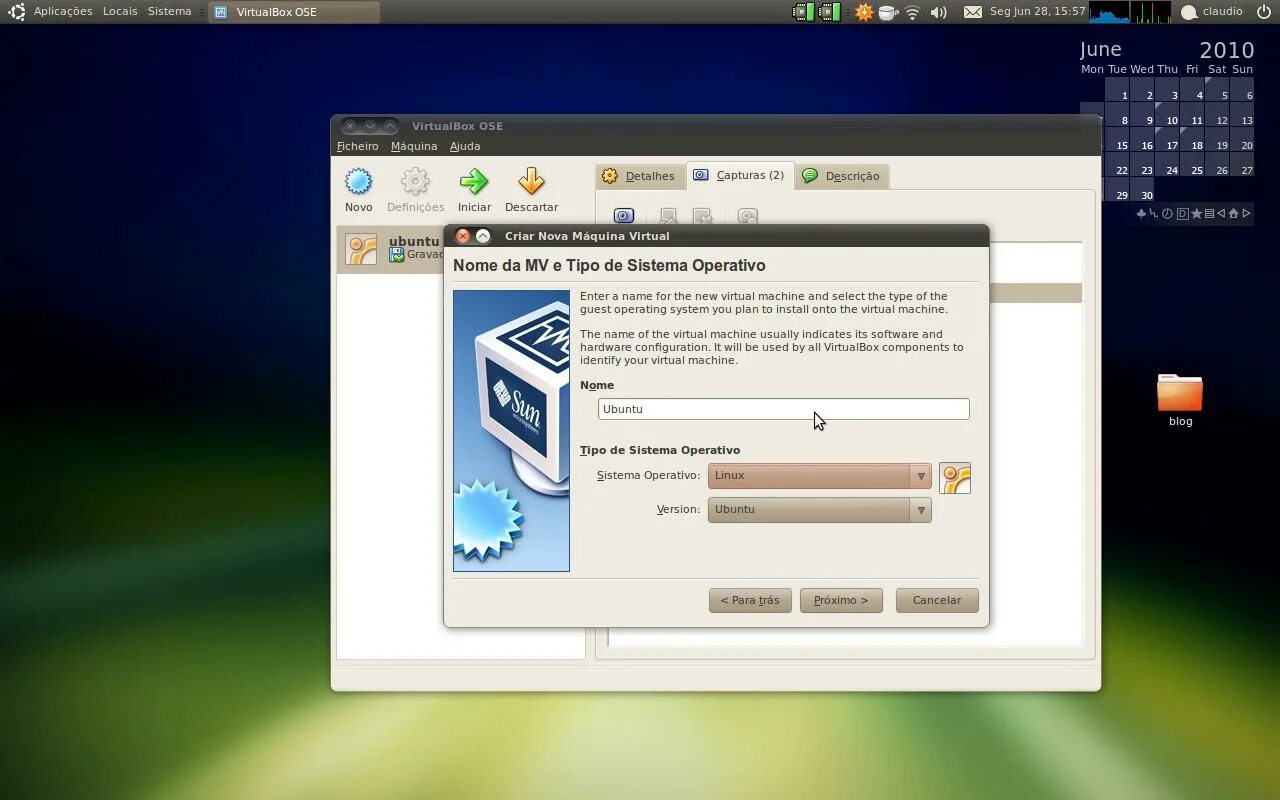Screen dimensions: 1280x800
Task: Click the clock icon in calendar widget
Action: [x=1167, y=213]
